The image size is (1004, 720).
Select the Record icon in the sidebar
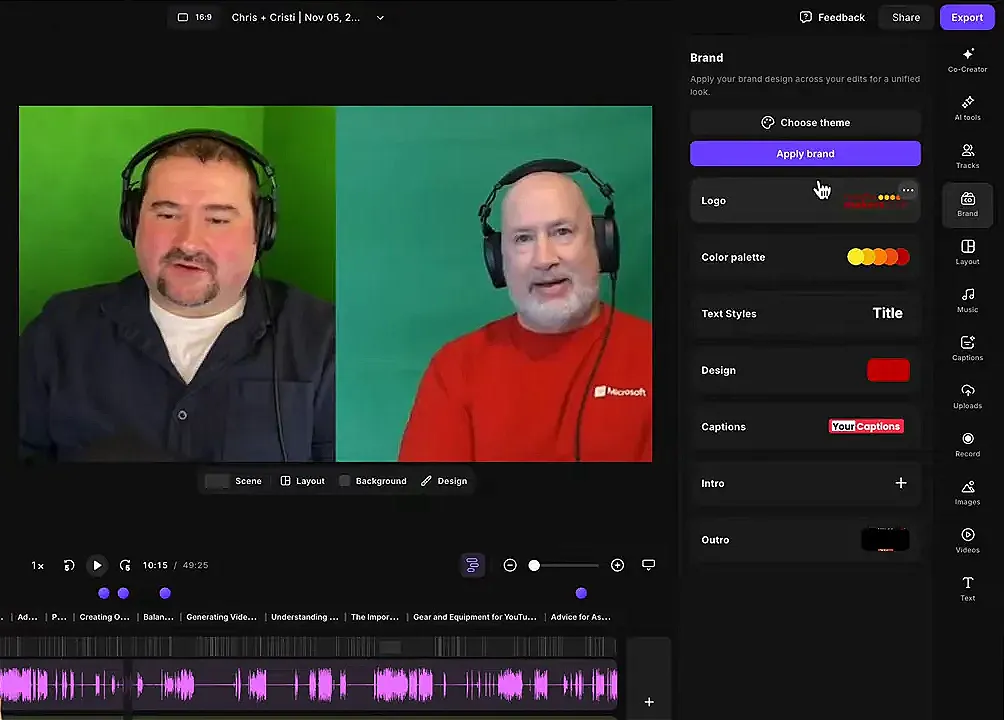click(967, 445)
